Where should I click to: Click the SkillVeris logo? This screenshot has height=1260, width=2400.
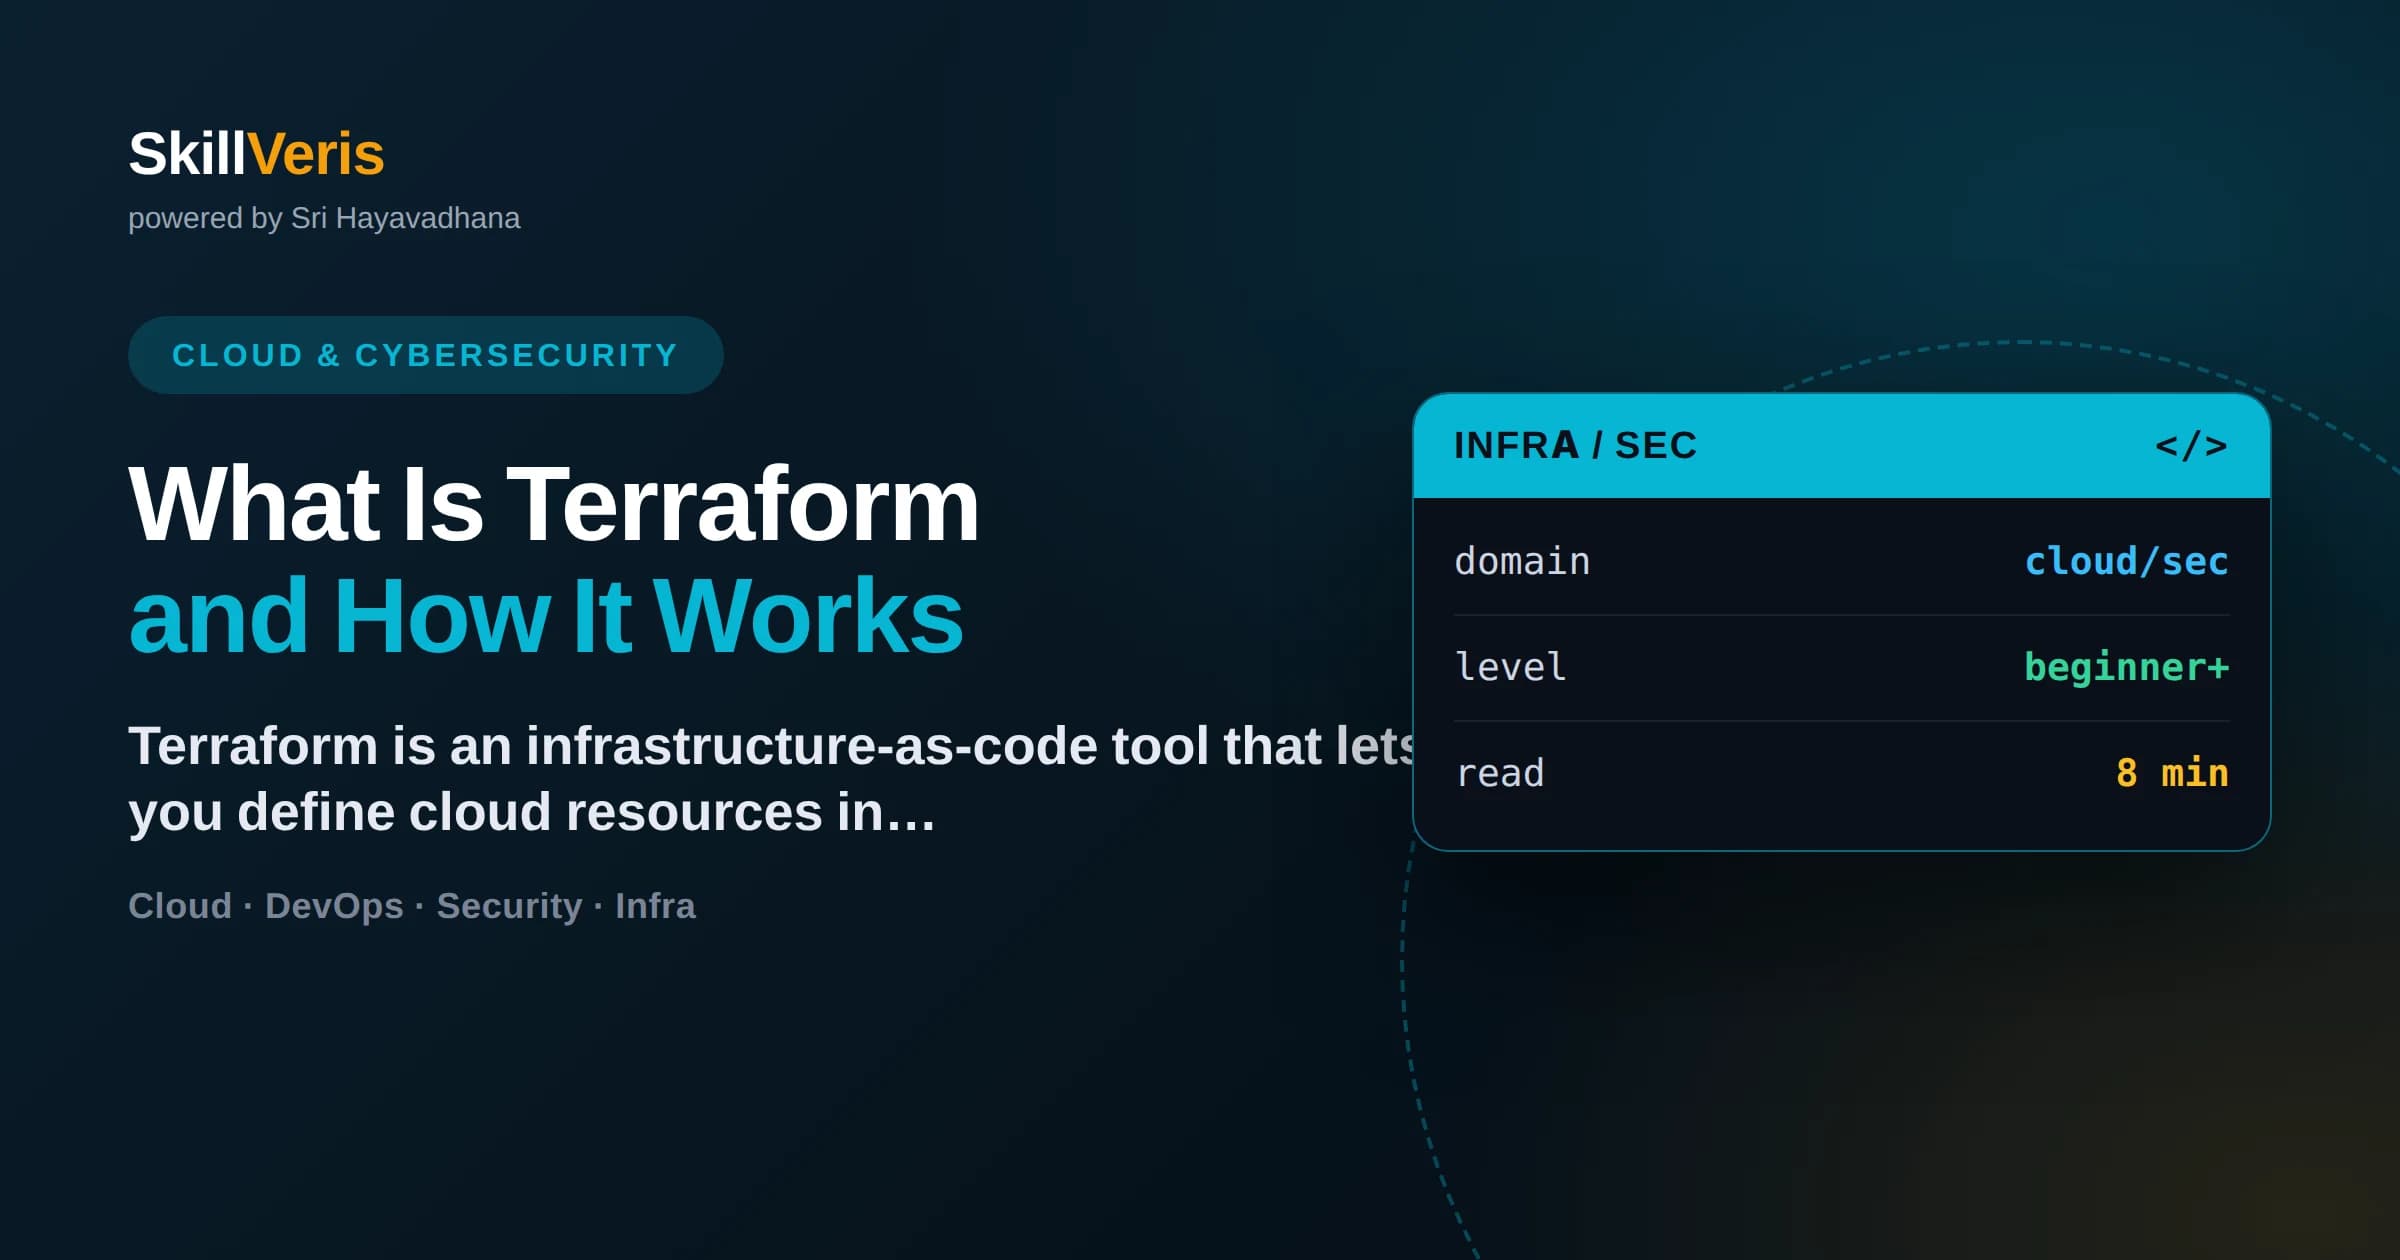point(256,154)
